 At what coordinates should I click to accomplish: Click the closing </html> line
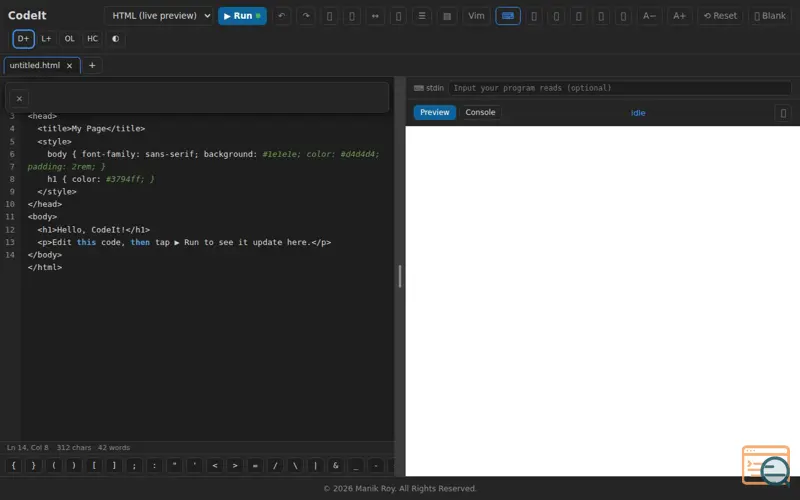click(x=45, y=267)
